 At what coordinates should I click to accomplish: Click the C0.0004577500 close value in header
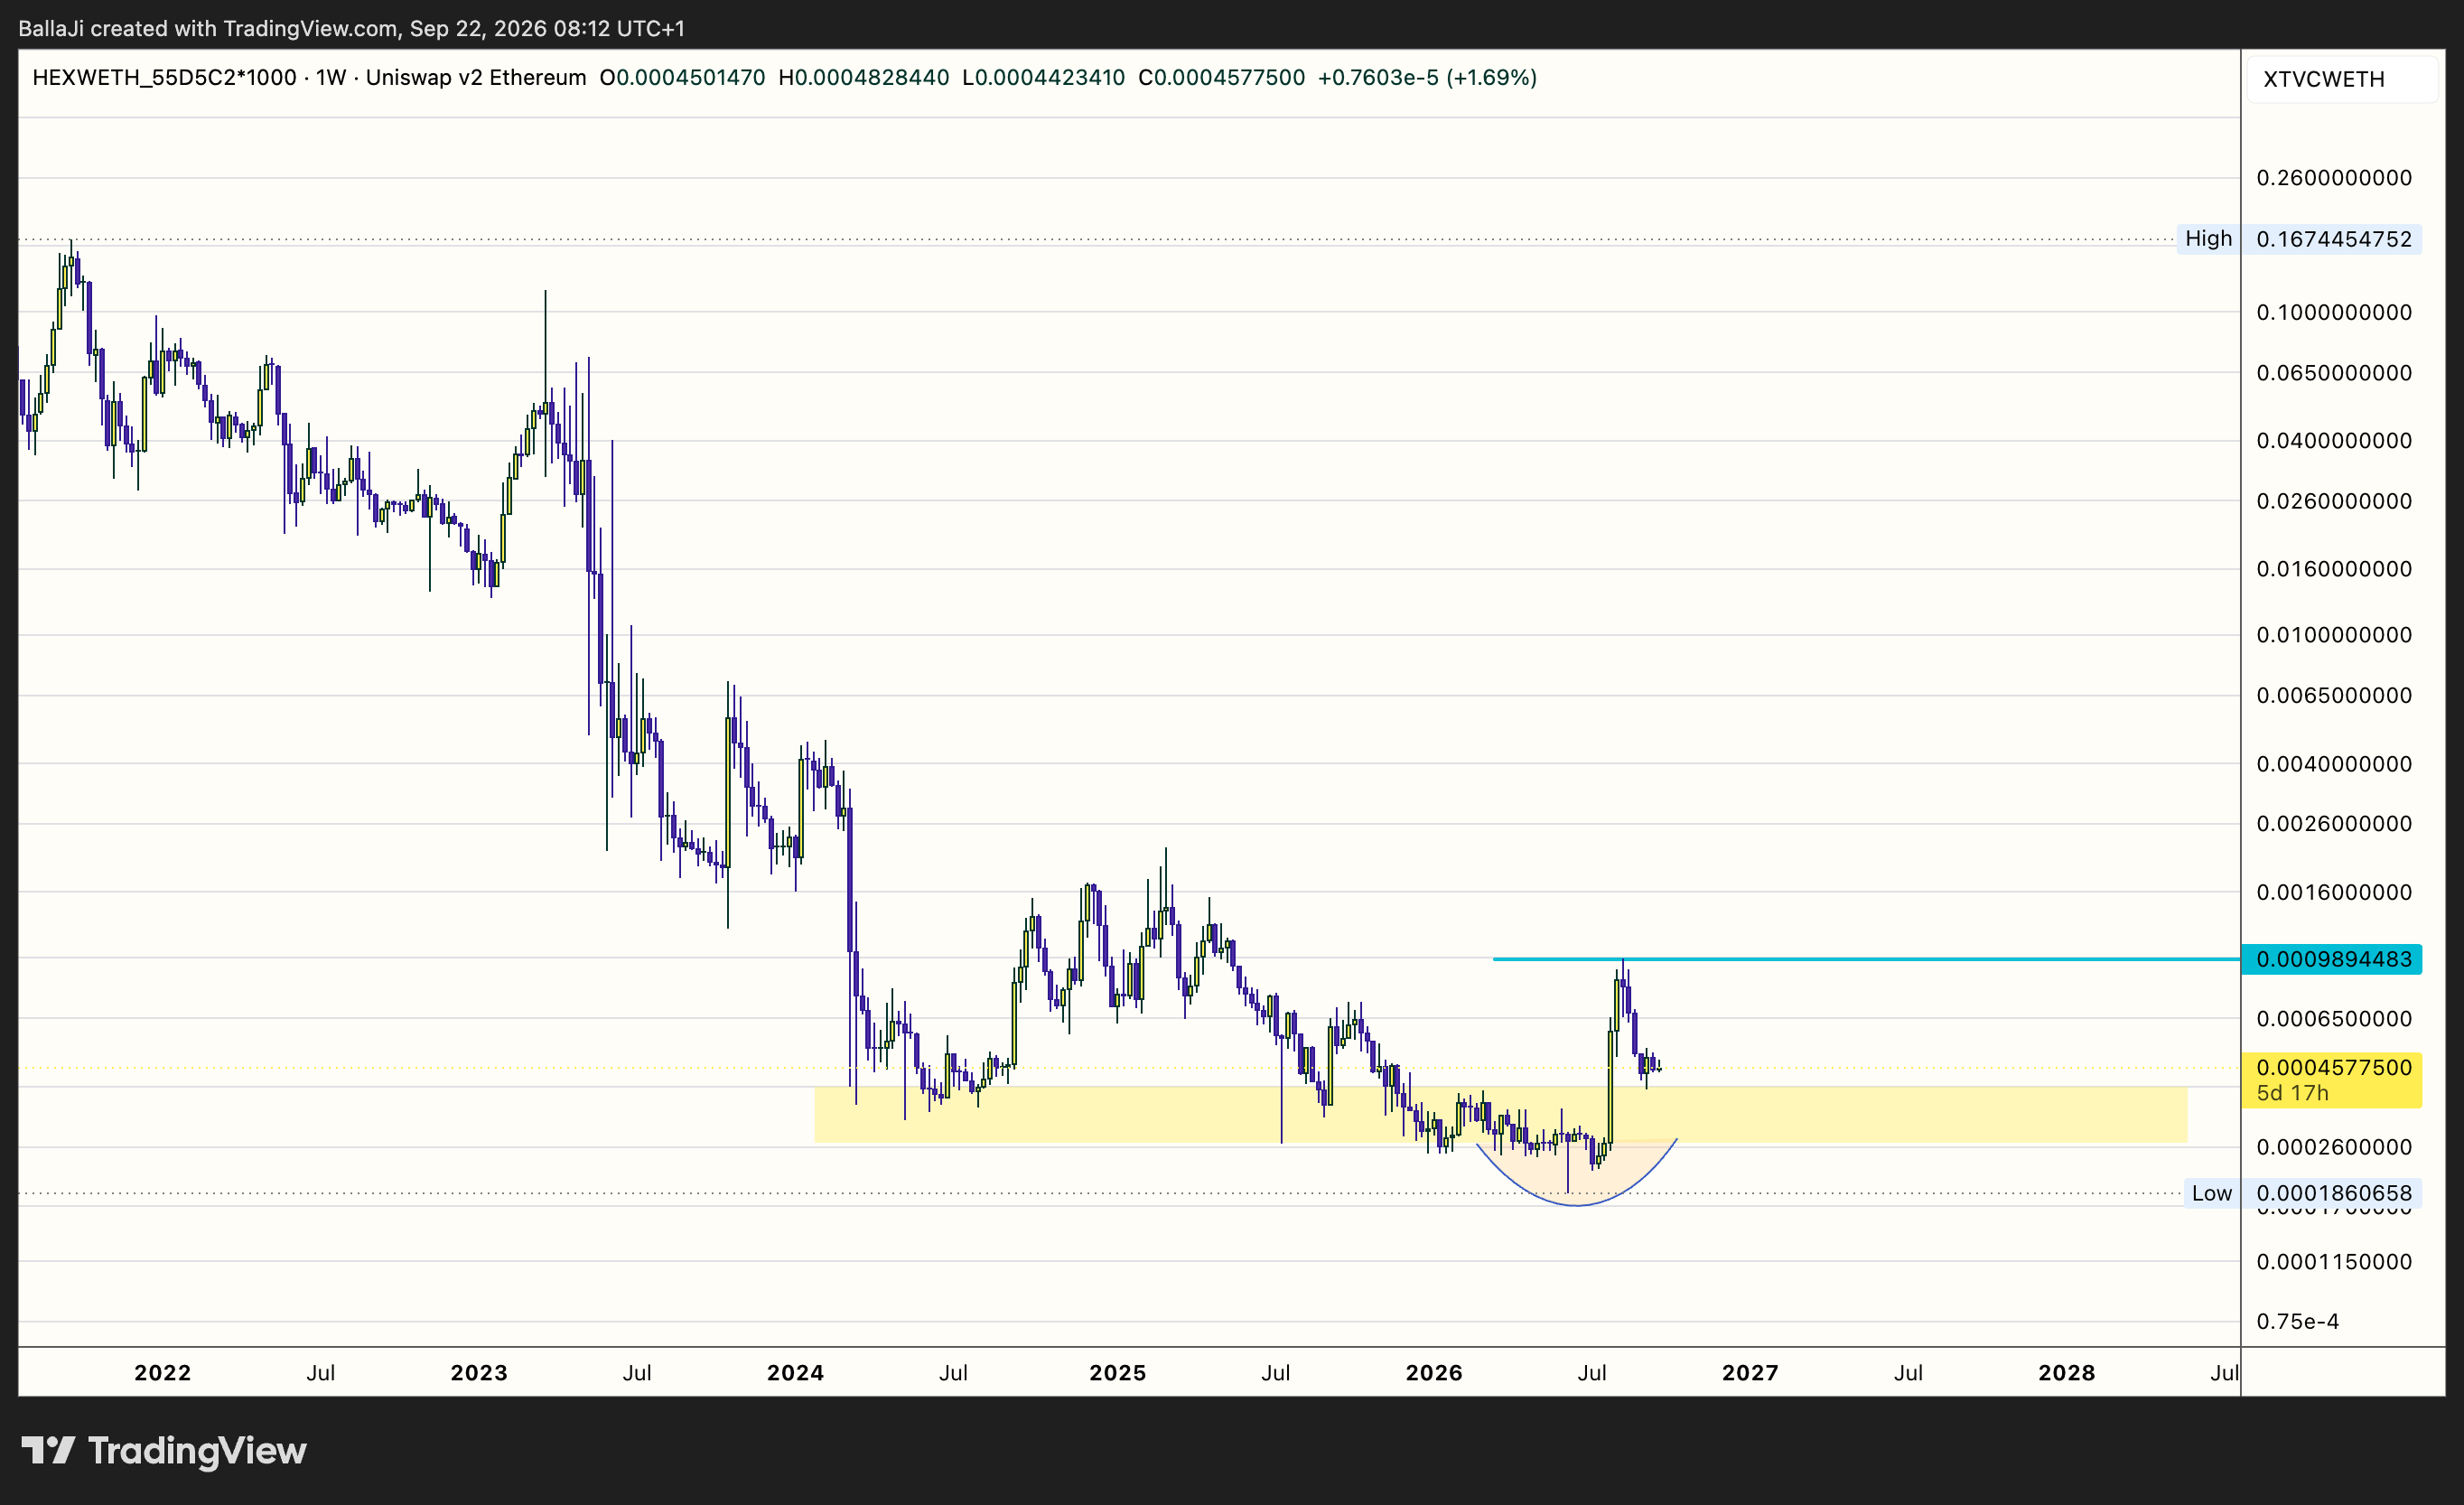click(x=1221, y=77)
